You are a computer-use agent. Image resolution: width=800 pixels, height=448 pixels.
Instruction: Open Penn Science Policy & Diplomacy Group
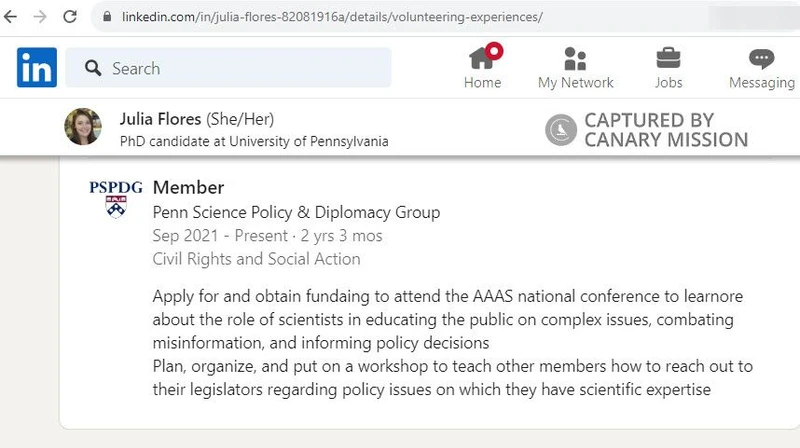296,212
